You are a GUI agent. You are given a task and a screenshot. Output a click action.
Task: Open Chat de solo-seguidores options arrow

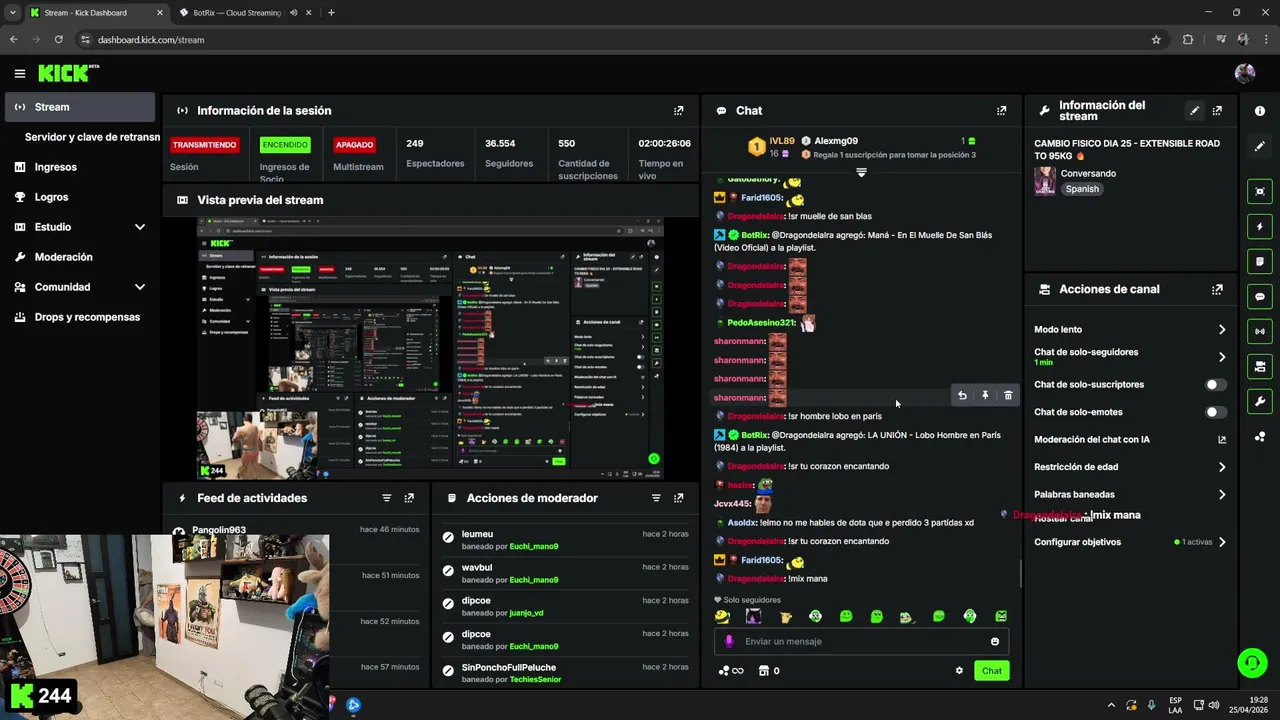tap(1221, 357)
